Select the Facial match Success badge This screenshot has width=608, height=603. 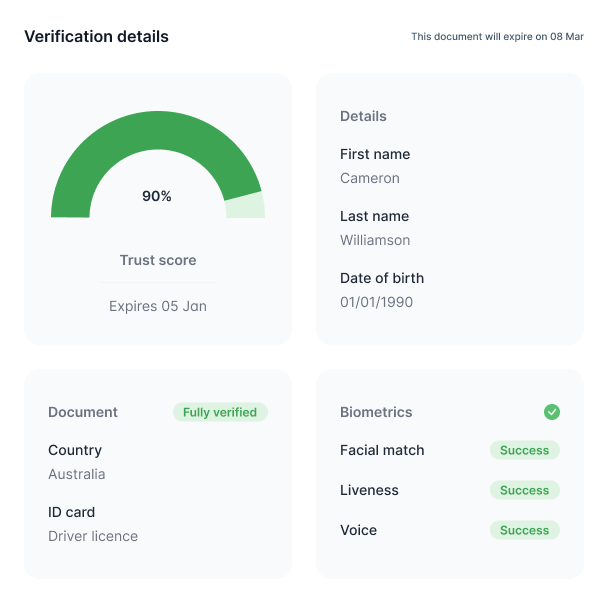coord(525,450)
